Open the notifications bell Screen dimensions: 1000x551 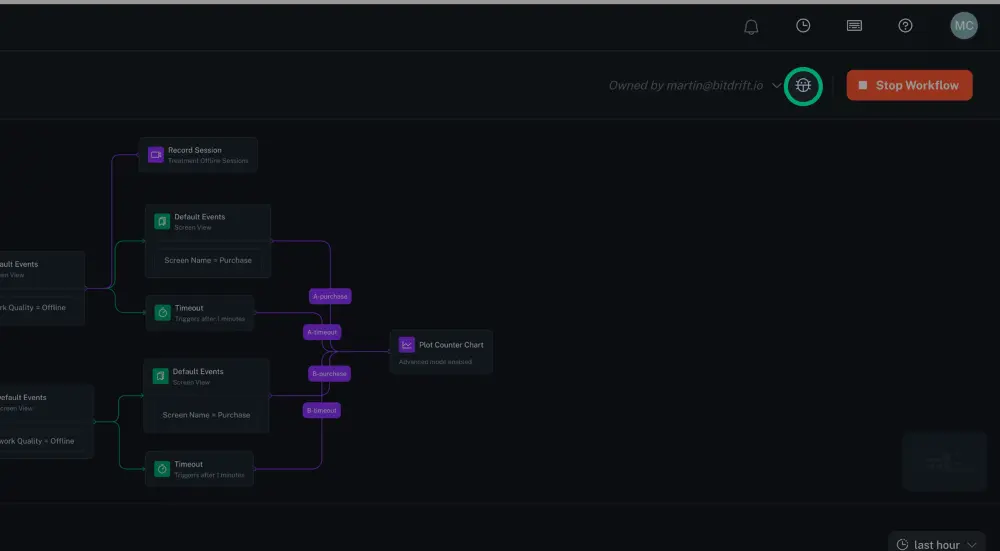click(x=751, y=27)
